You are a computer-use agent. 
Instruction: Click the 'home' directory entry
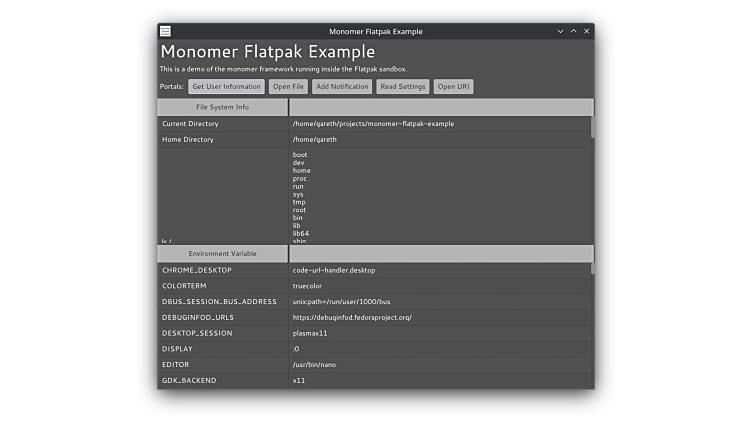click(302, 171)
